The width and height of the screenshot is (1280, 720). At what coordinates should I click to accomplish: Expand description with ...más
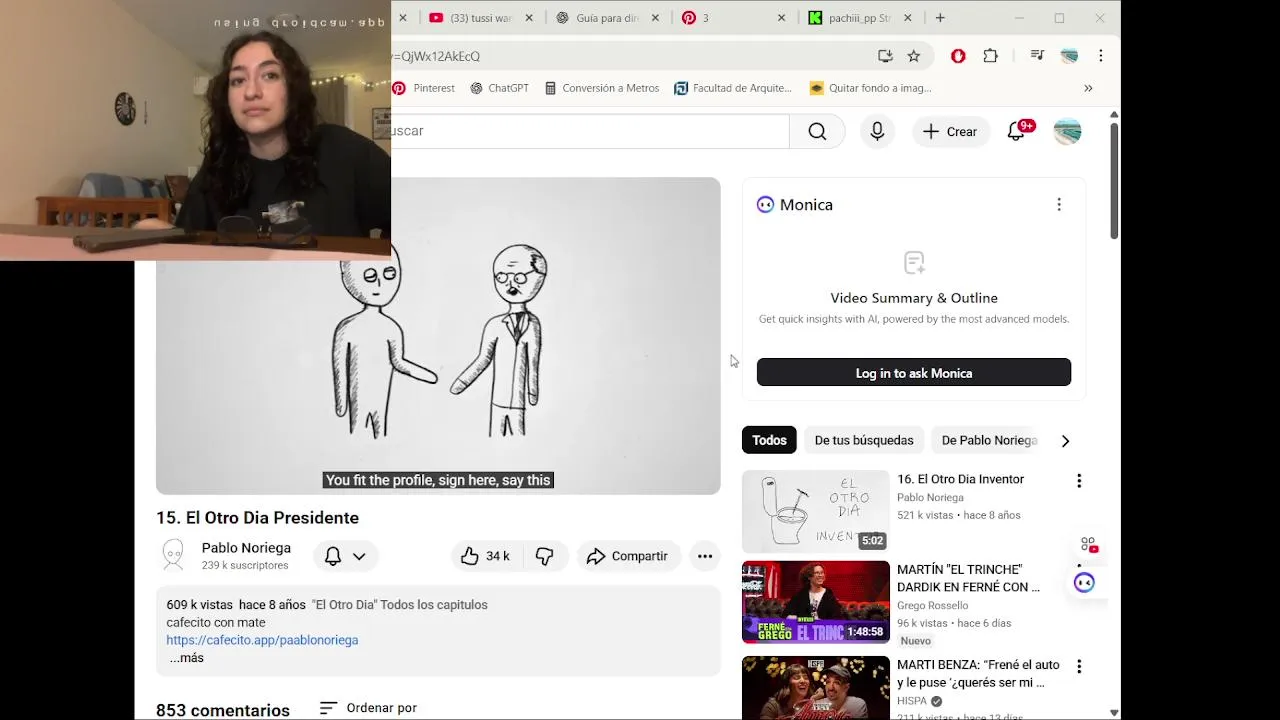[187, 658]
